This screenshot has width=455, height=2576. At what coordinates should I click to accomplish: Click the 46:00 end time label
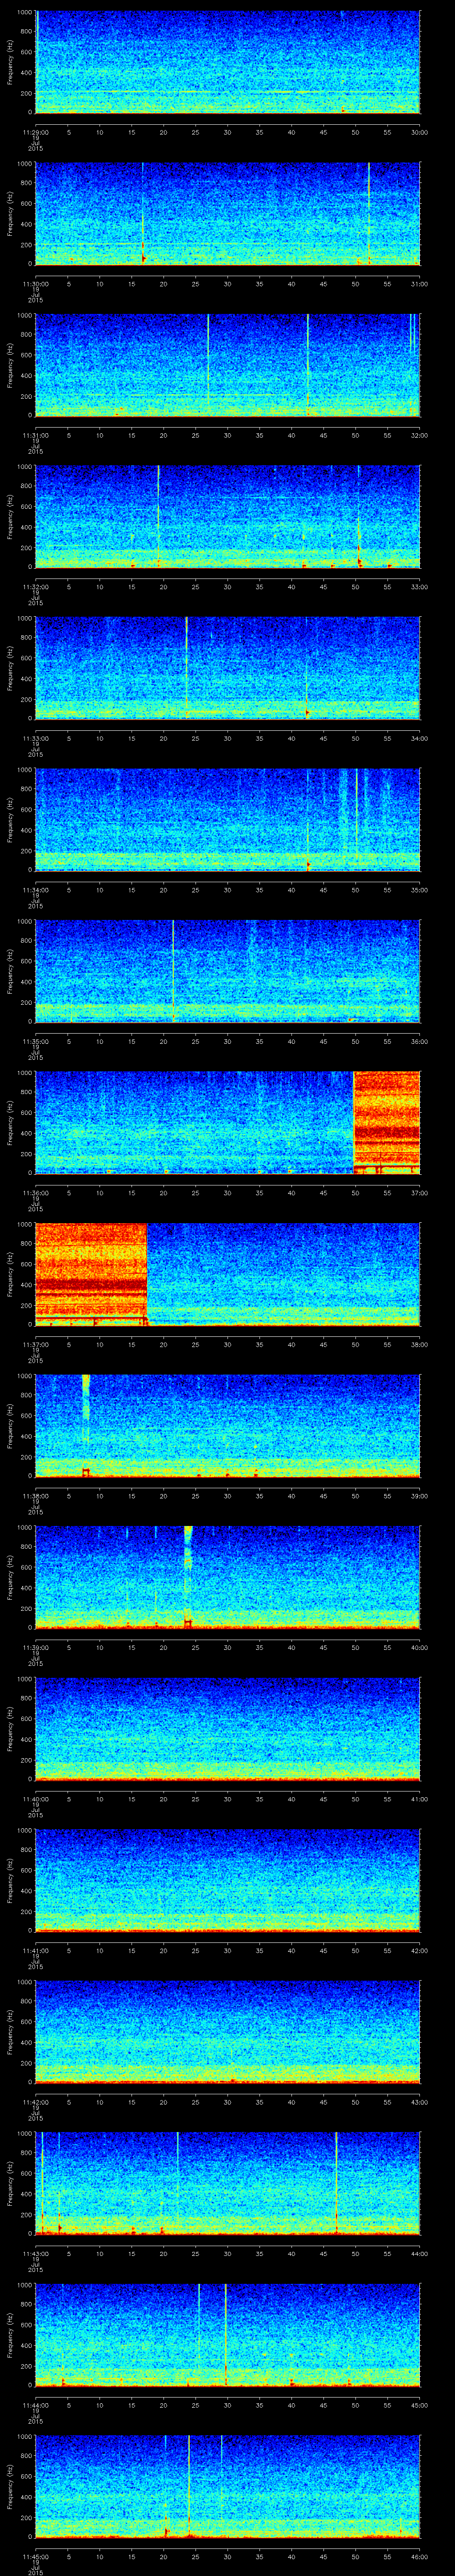(x=419, y=2556)
